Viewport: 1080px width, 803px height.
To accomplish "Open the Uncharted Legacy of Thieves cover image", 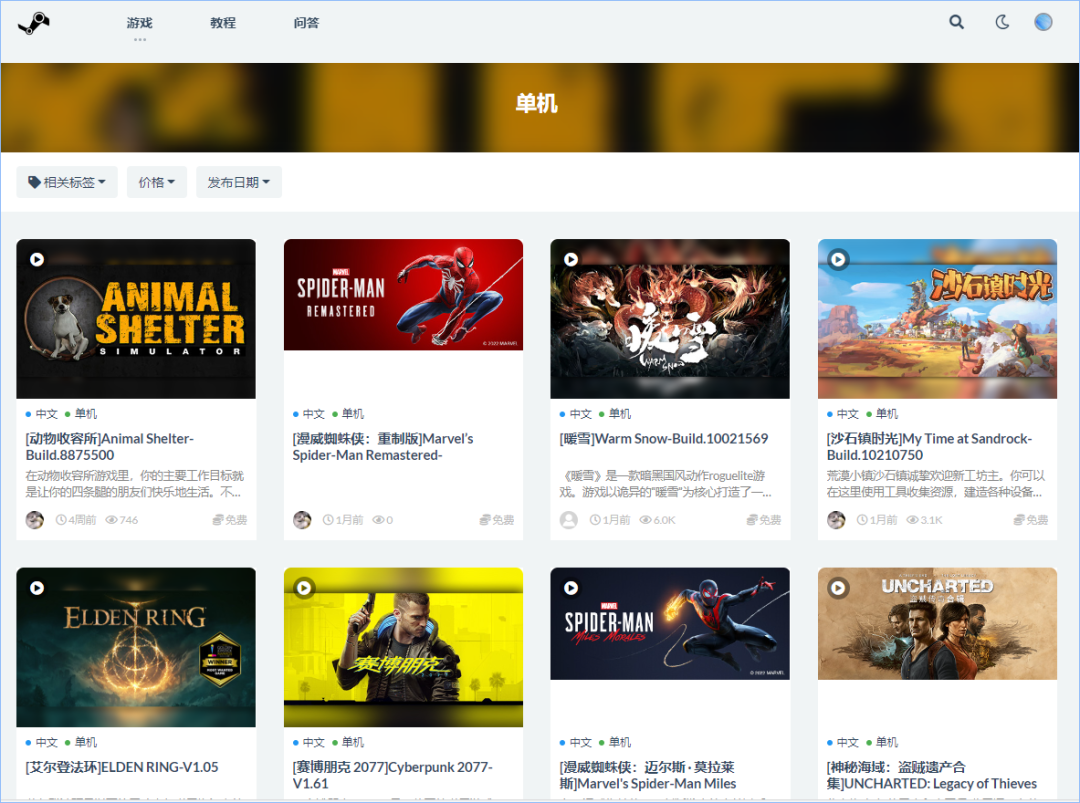I will click(x=937, y=623).
